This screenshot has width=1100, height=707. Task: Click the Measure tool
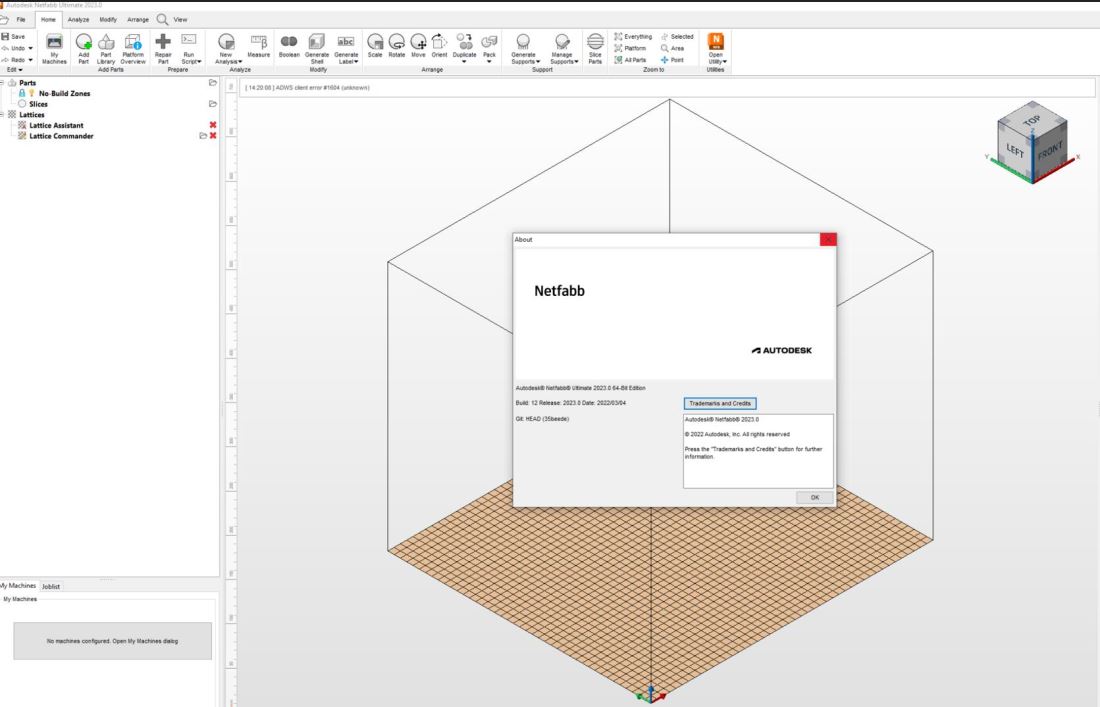258,46
